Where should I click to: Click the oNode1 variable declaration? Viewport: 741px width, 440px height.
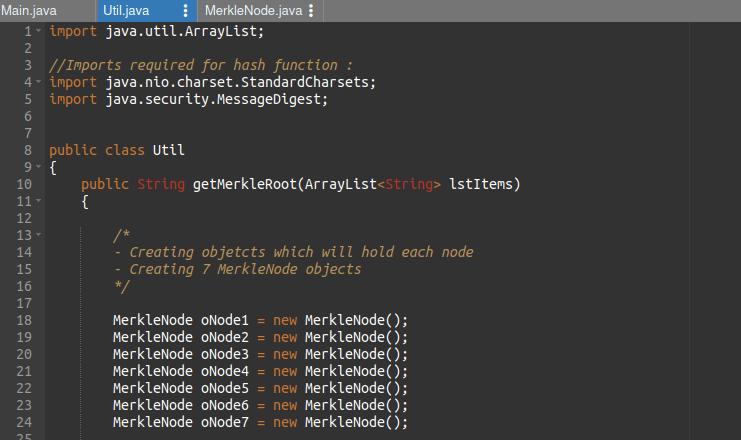coord(224,320)
